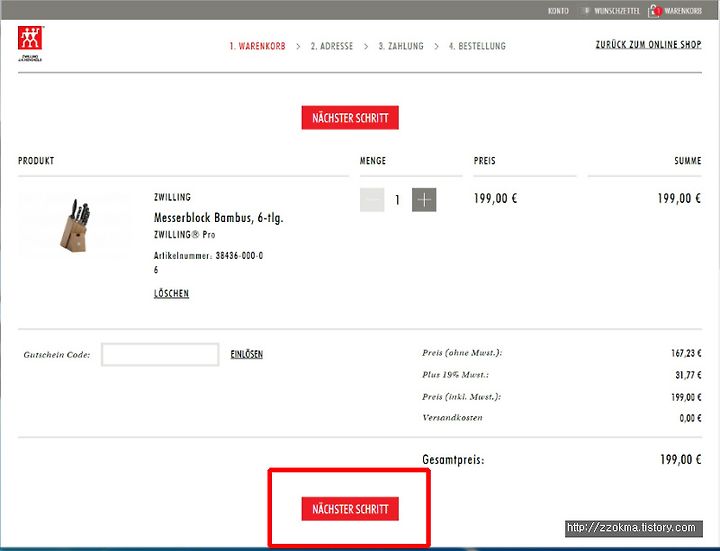Go back via Zurück zum Online Shop
Viewport: 720px width, 551px height.
(x=648, y=45)
